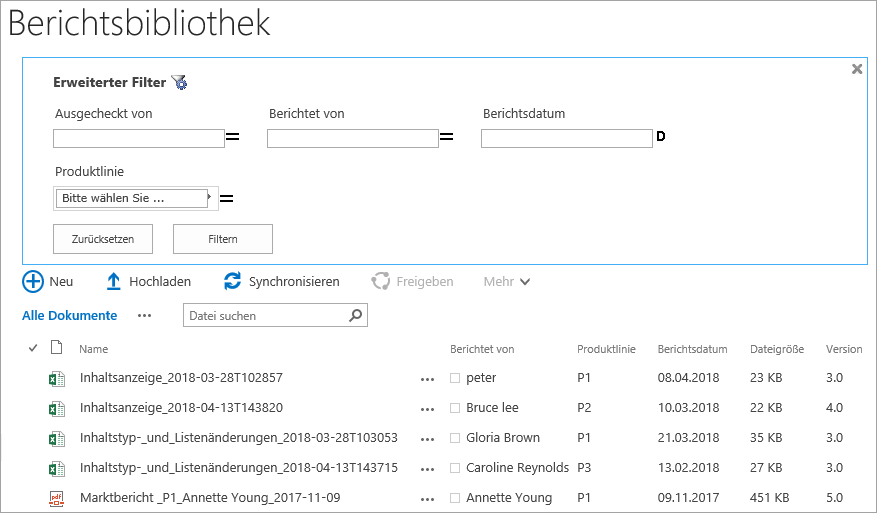Click the user name Caroline Reynolds
The image size is (877, 513).
(x=517, y=468)
